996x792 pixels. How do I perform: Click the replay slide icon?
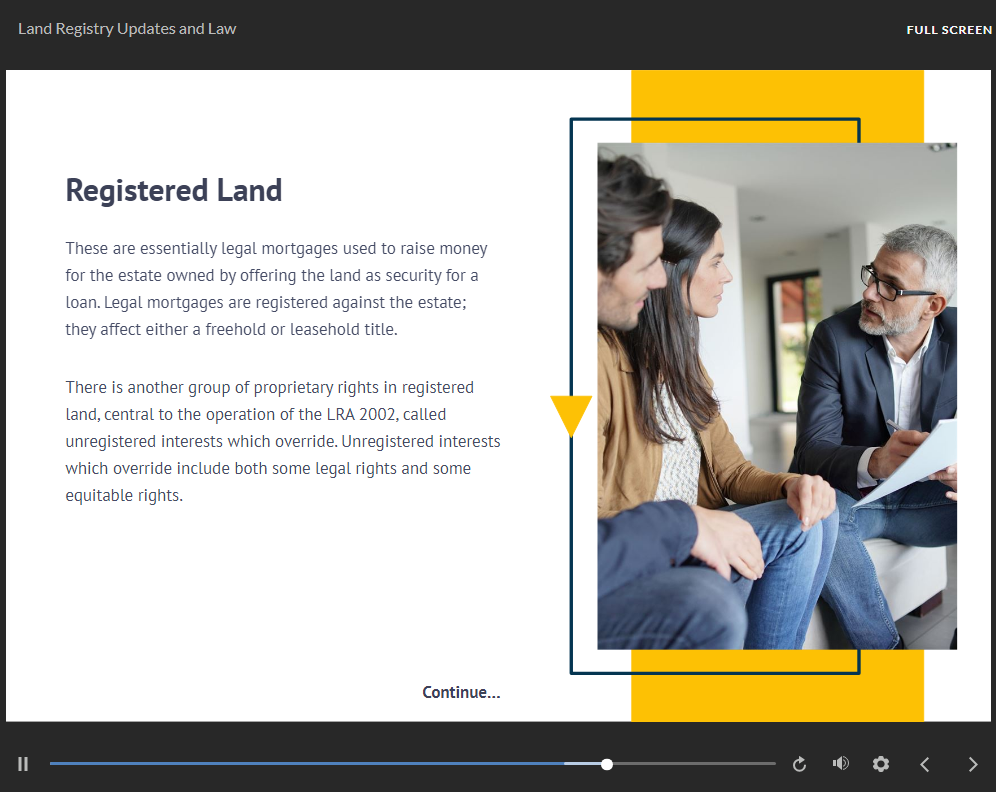click(800, 764)
